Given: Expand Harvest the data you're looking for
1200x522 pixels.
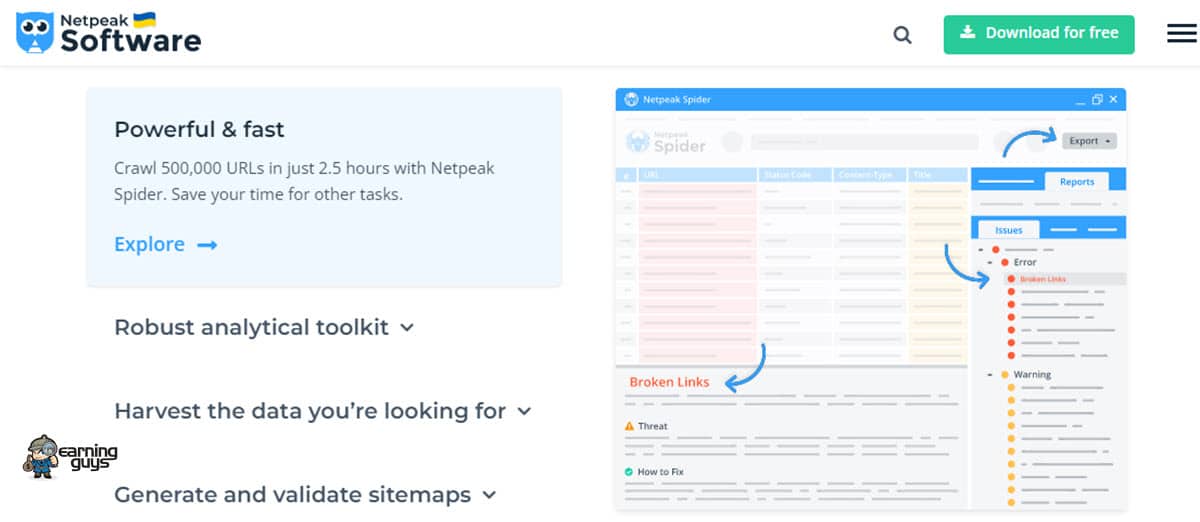Looking at the screenshot, I should coord(323,411).
